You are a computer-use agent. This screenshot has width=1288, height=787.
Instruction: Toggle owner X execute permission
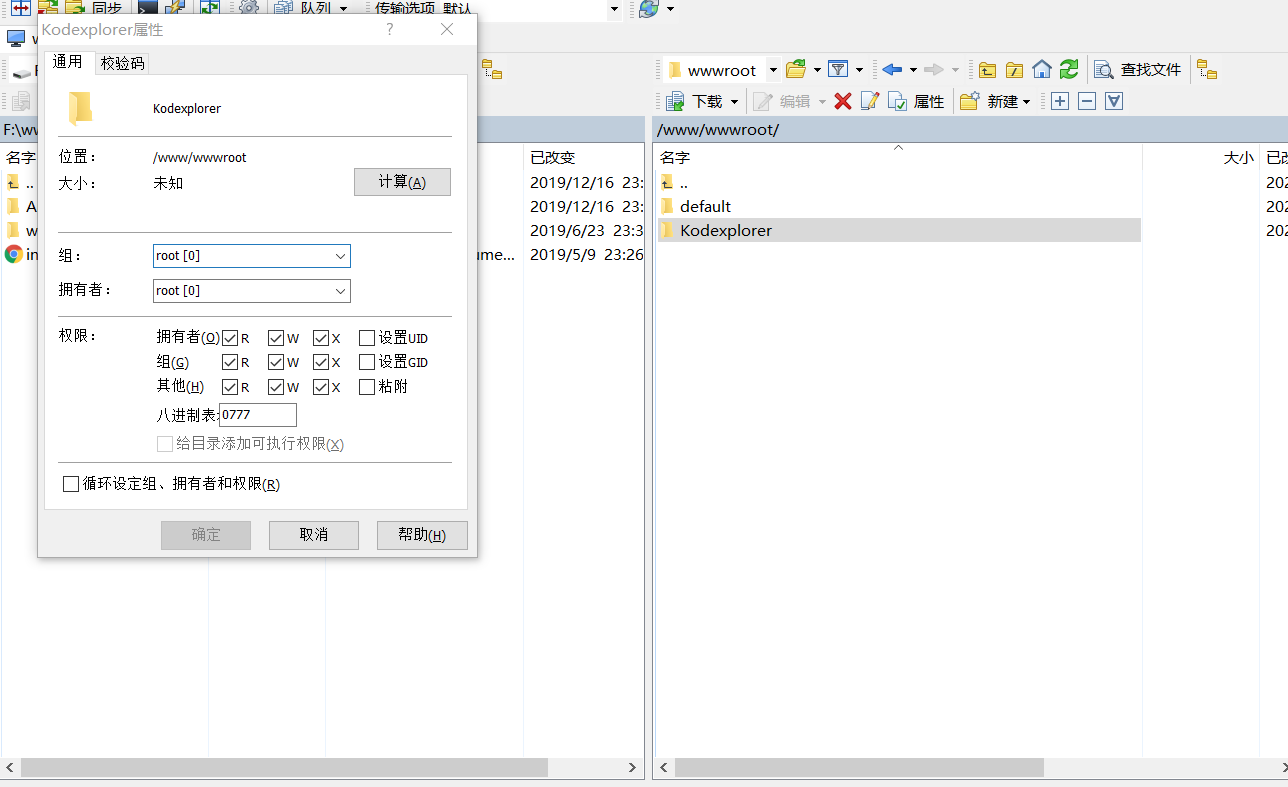click(321, 338)
